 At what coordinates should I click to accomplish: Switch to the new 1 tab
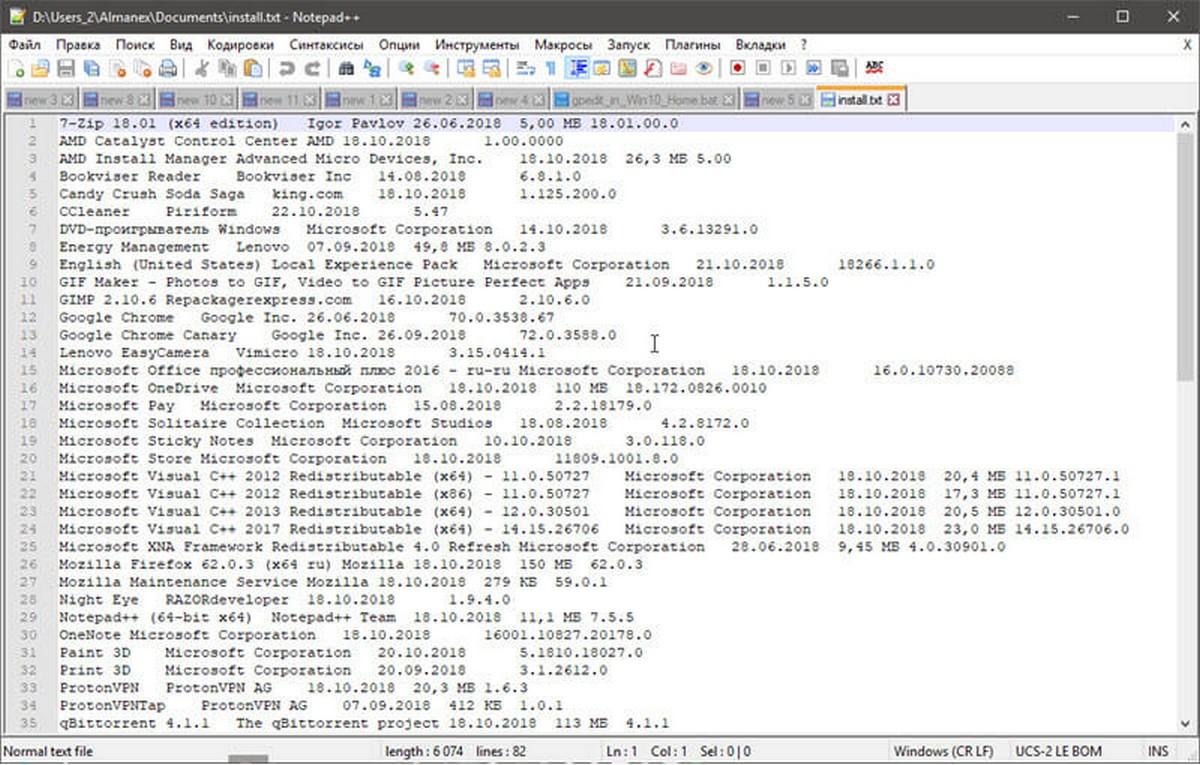(x=359, y=100)
